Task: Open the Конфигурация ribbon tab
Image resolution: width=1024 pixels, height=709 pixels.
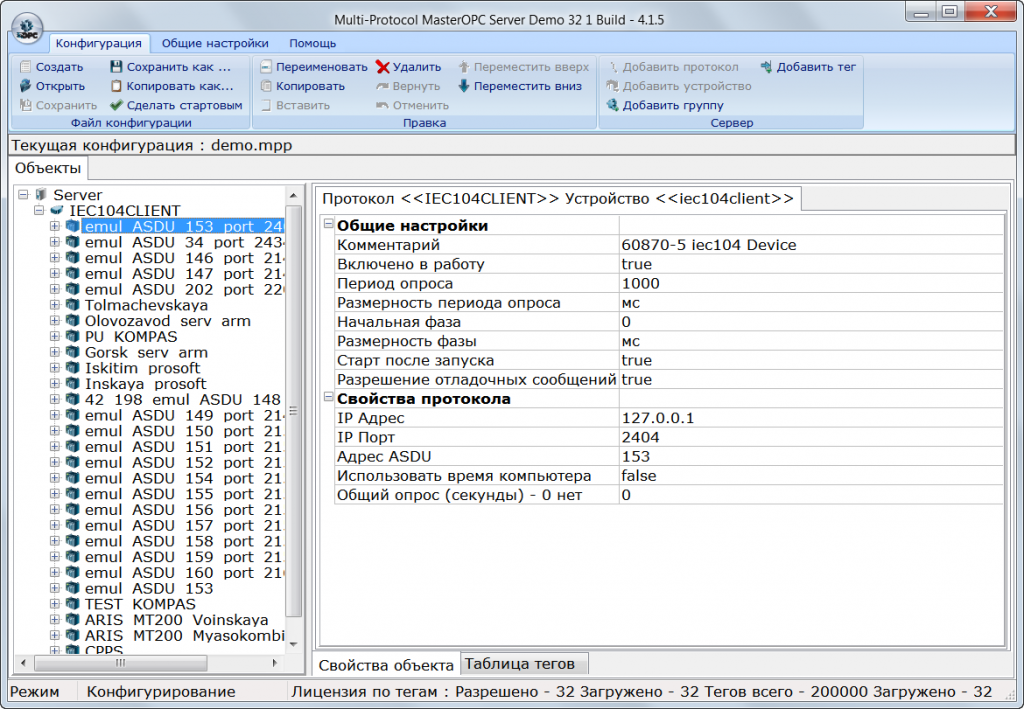Action: tap(99, 43)
